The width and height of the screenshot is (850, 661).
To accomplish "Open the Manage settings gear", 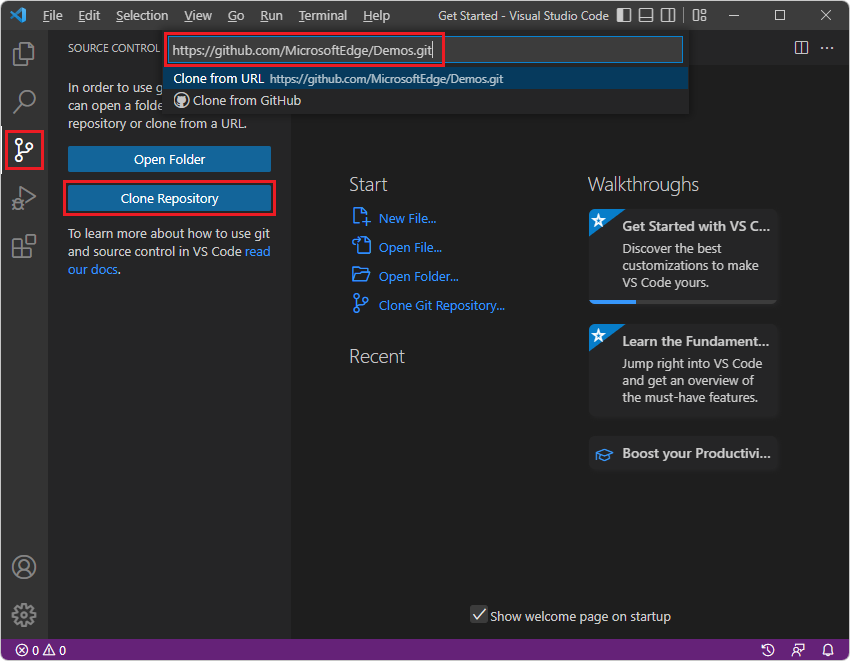I will point(23,615).
